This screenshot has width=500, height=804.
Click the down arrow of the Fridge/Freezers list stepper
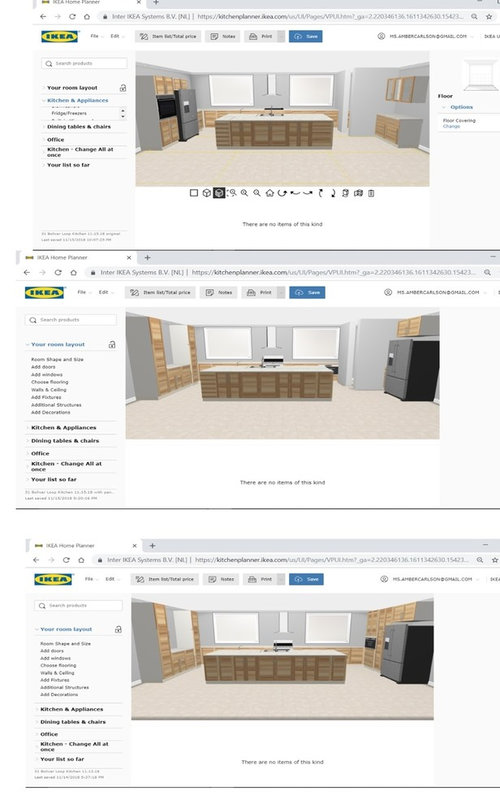123,116
